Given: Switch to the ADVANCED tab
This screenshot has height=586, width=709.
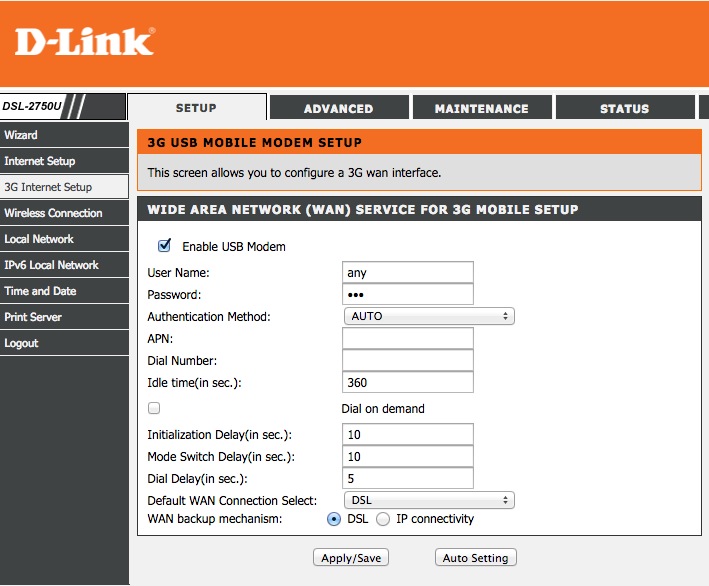Looking at the screenshot, I should tap(339, 108).
